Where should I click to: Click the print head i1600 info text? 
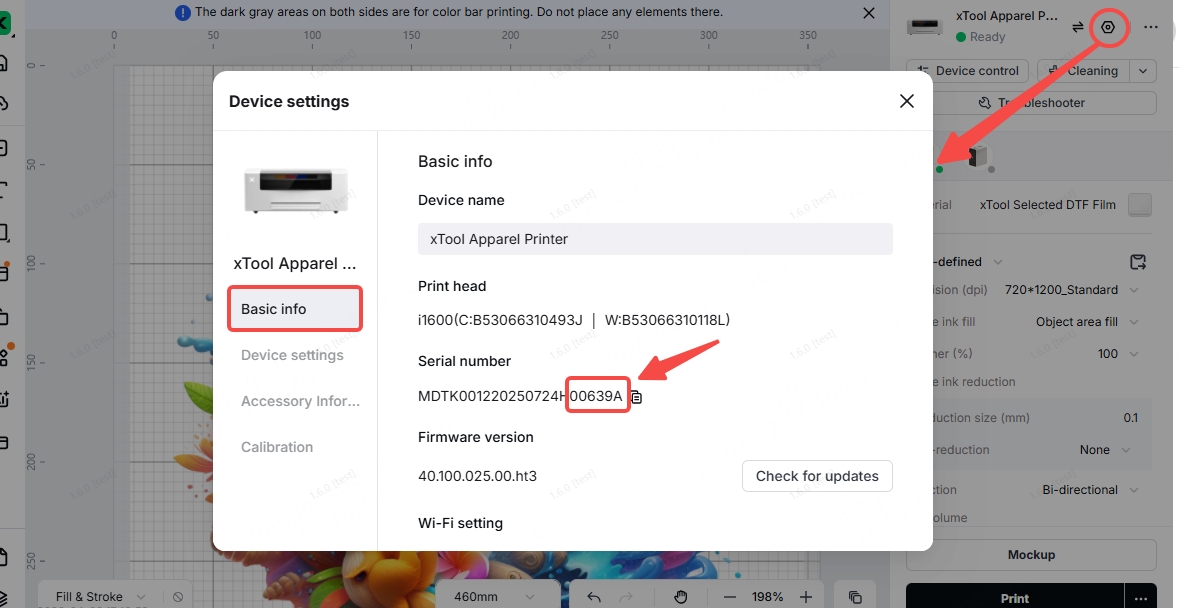574,320
